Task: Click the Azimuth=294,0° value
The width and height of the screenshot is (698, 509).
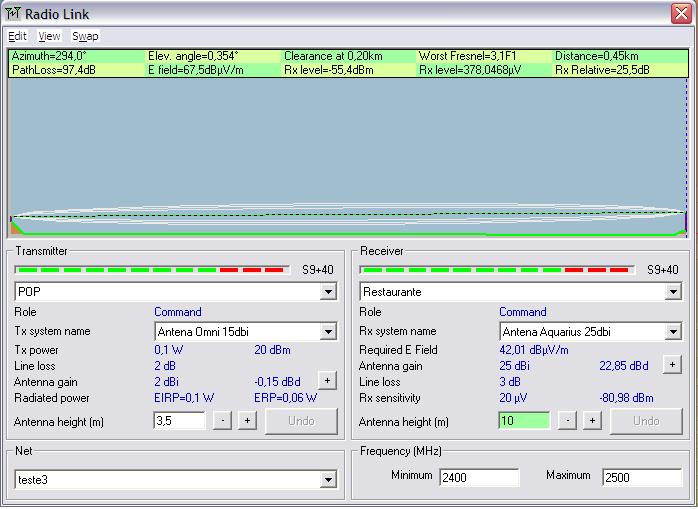Action: coord(49,56)
